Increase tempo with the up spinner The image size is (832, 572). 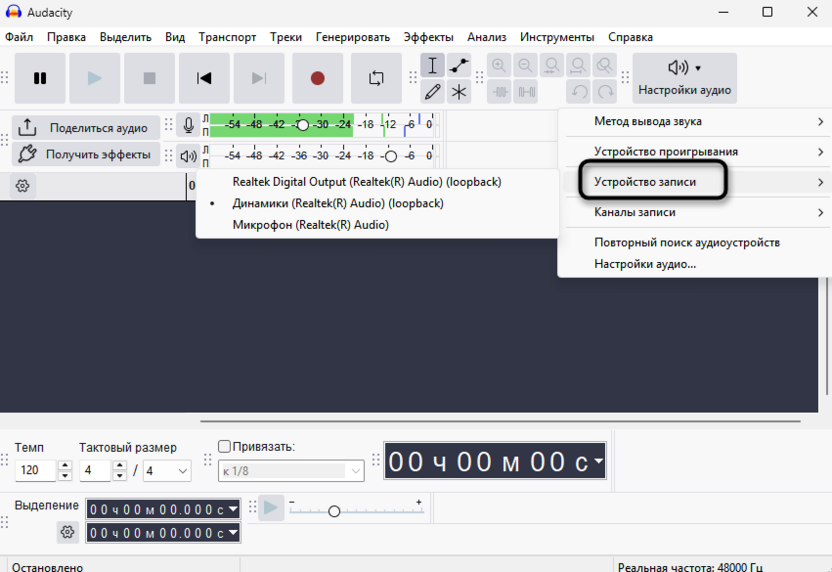65,465
